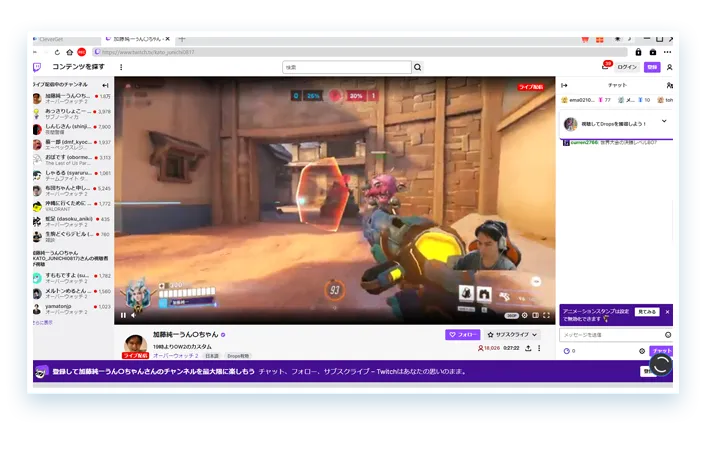Viewport: 701px width, 452px height.
Task: Click the Twitch logo home icon
Action: coord(37,67)
